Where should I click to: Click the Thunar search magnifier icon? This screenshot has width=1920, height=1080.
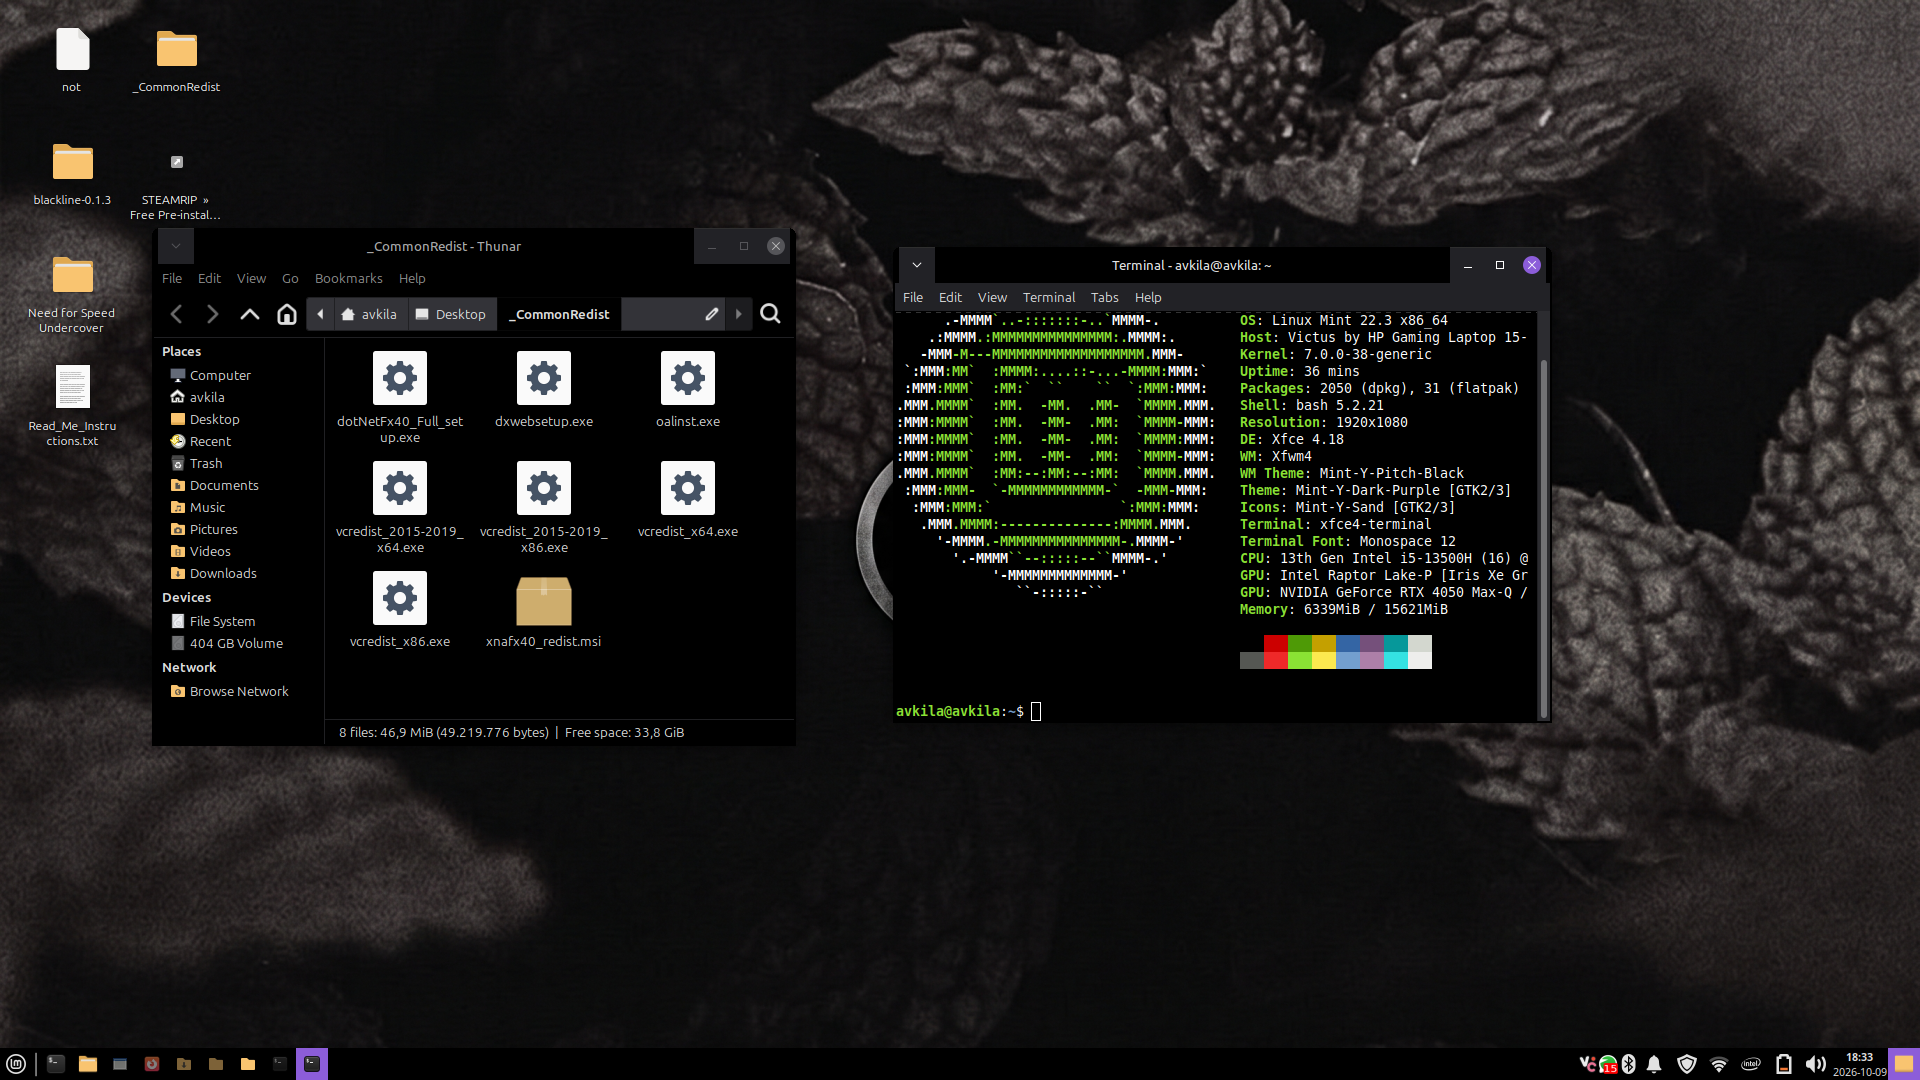click(770, 314)
